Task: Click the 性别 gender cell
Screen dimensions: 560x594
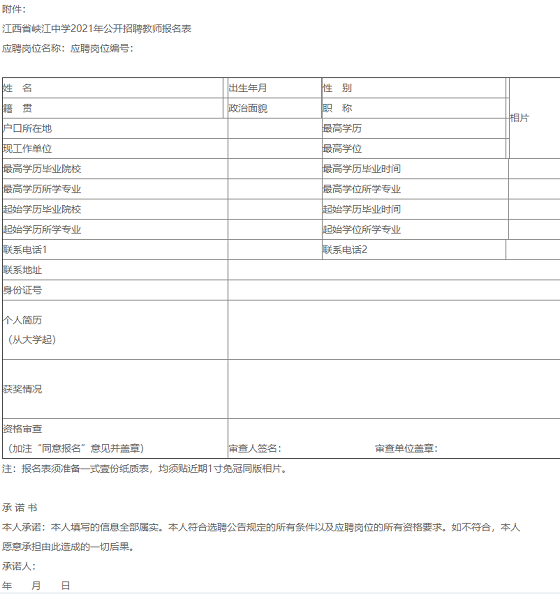Action: pyautogui.click(x=414, y=88)
